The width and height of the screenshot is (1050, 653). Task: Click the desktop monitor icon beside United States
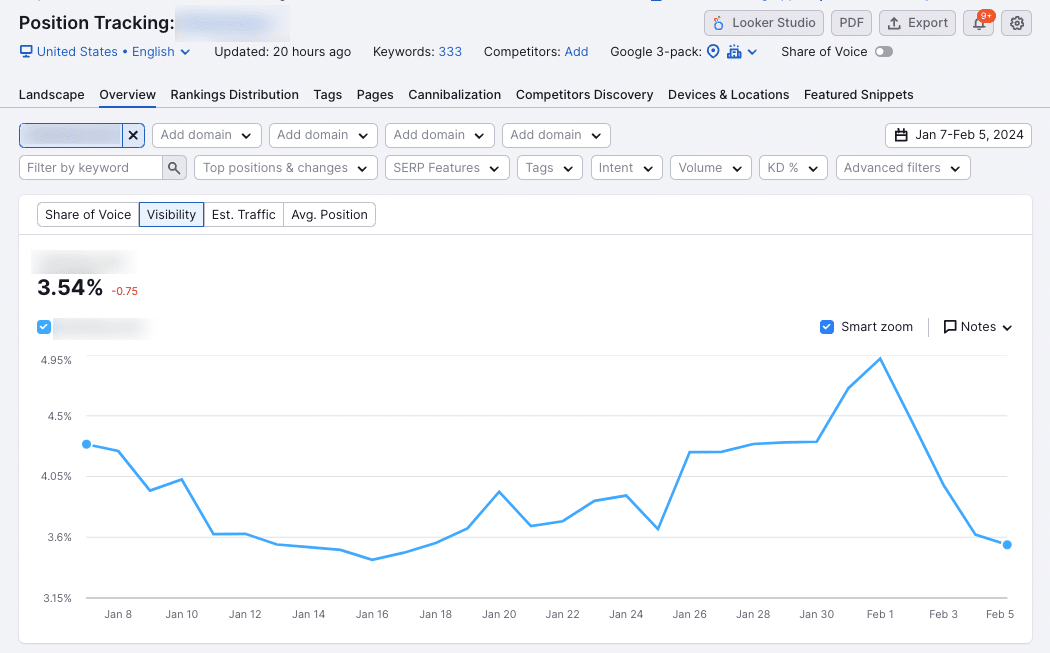pyautogui.click(x=25, y=52)
